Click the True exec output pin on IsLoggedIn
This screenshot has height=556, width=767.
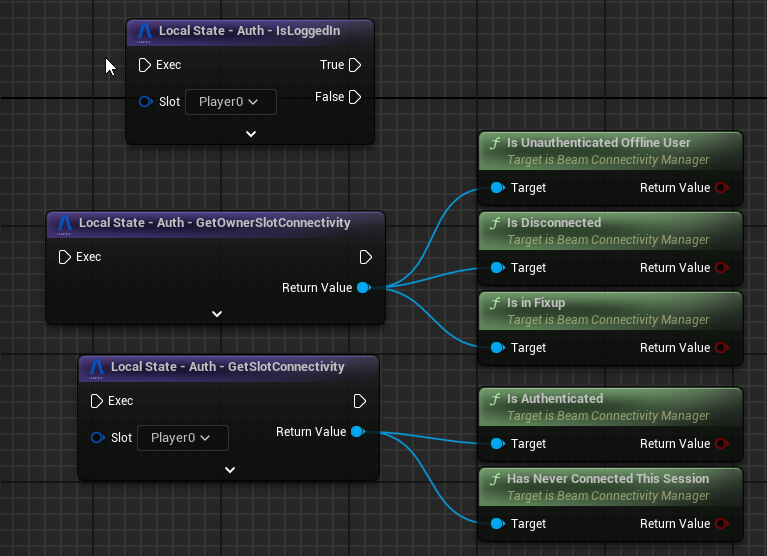pyautogui.click(x=355, y=65)
